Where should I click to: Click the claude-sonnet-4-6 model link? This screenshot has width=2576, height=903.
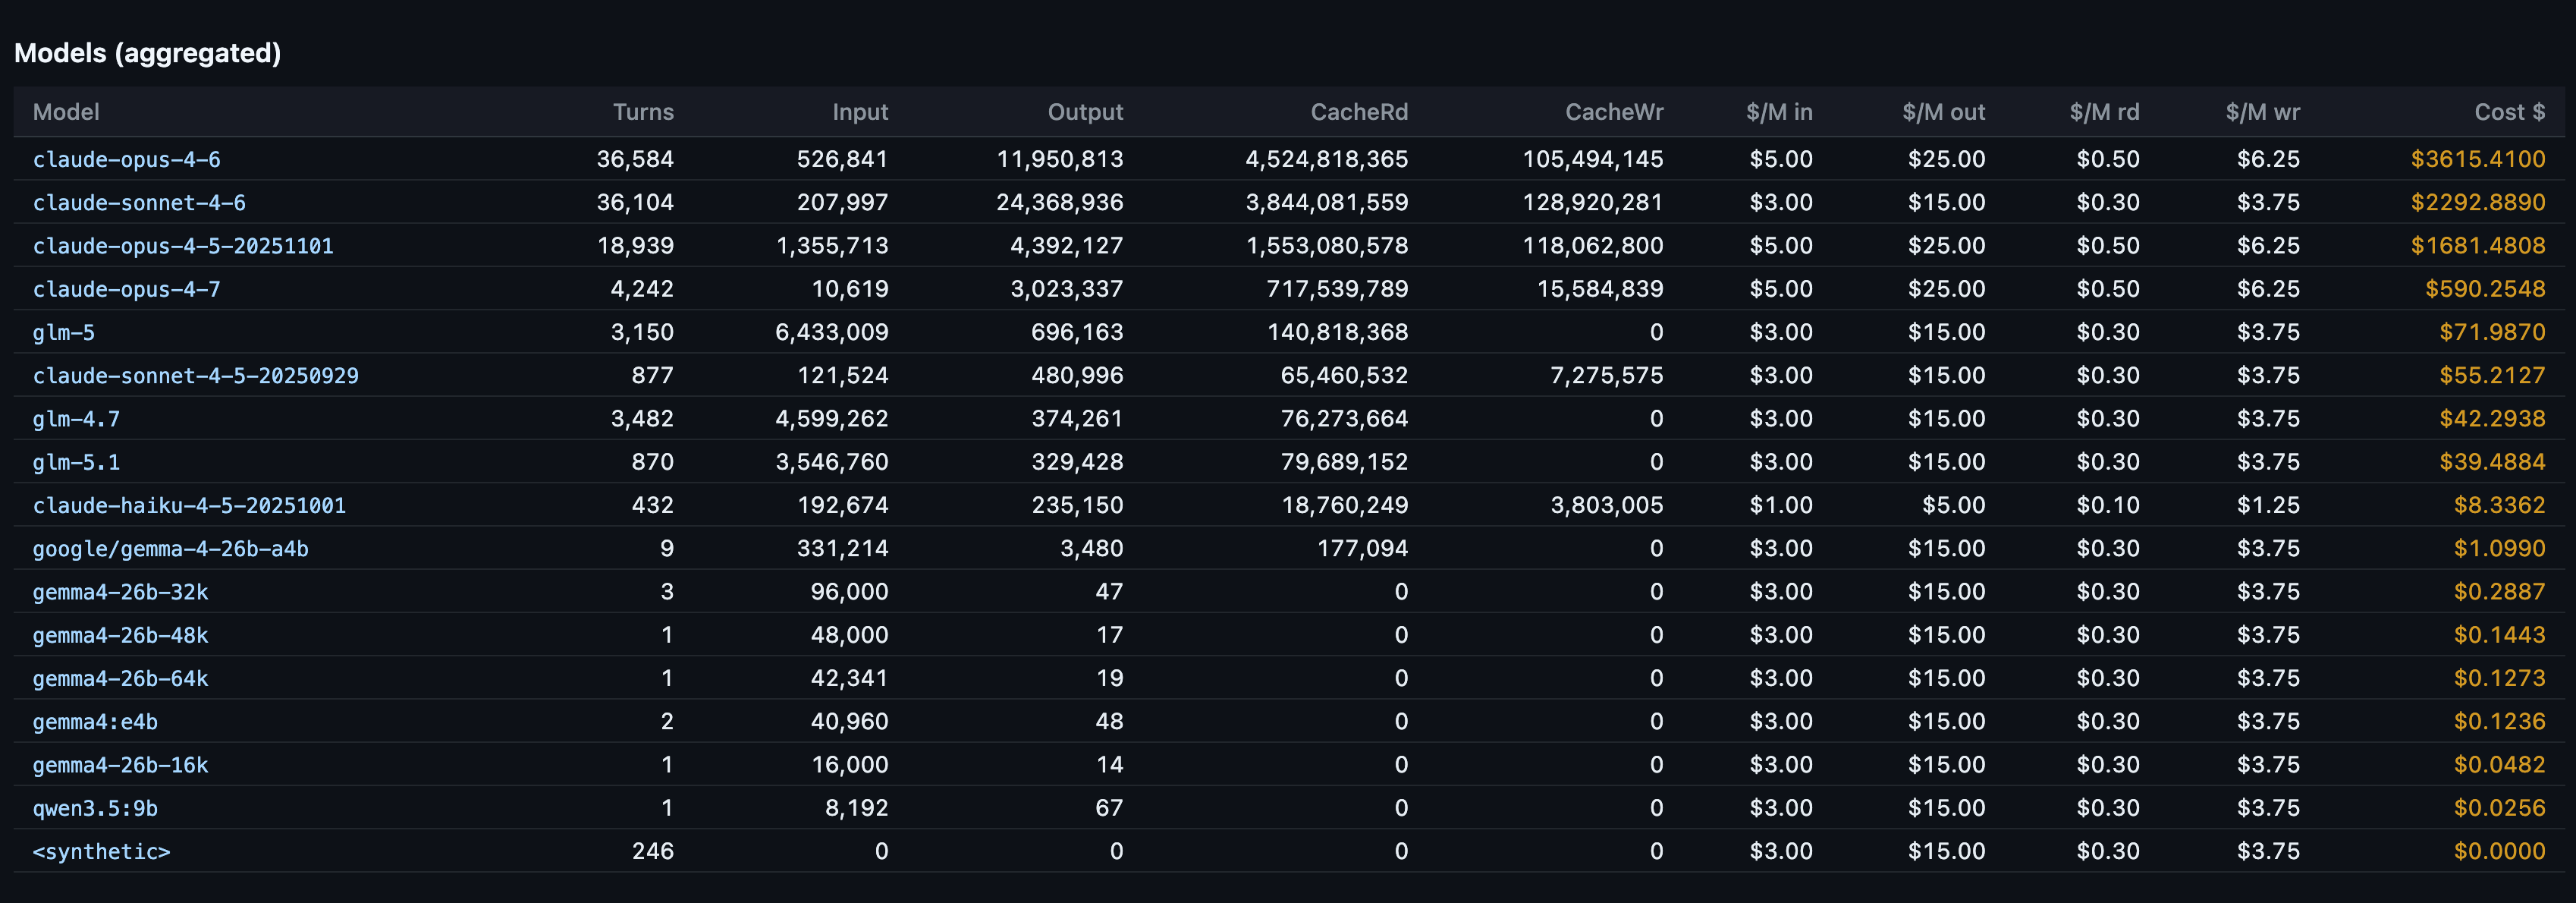[x=139, y=203]
